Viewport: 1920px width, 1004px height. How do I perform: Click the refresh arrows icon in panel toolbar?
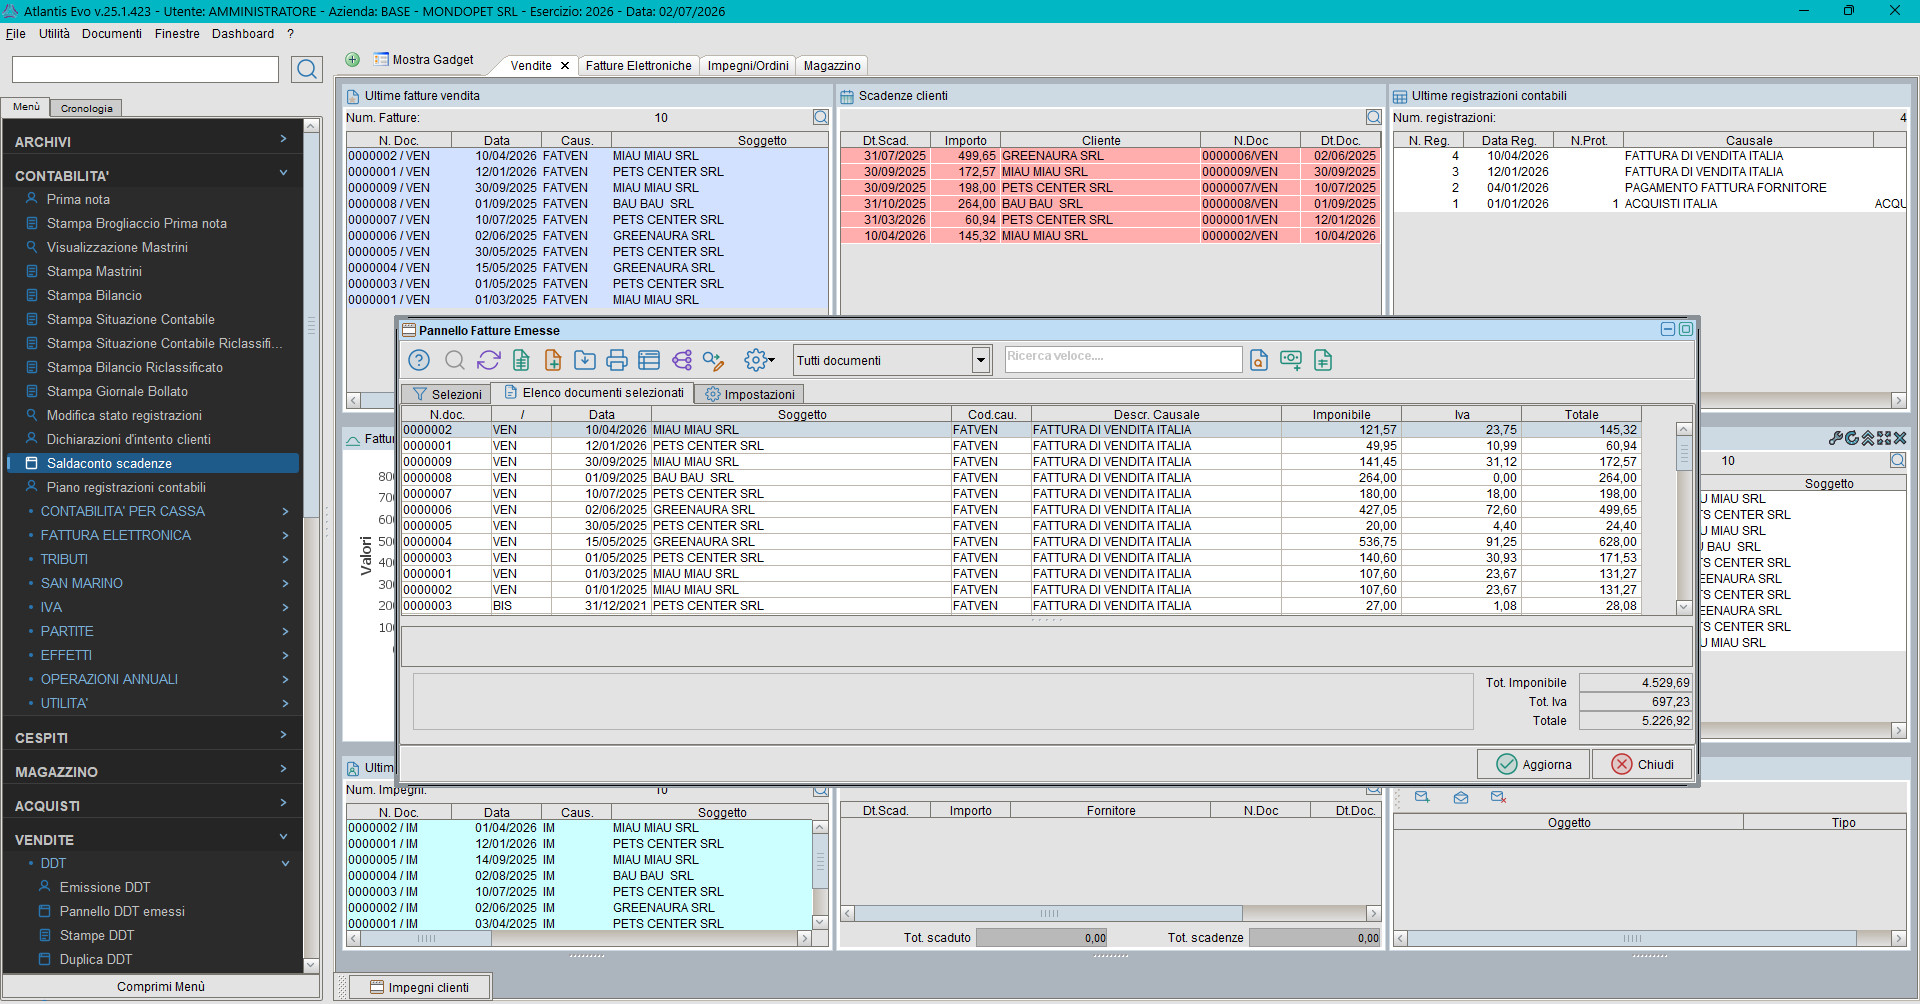pyautogui.click(x=488, y=360)
